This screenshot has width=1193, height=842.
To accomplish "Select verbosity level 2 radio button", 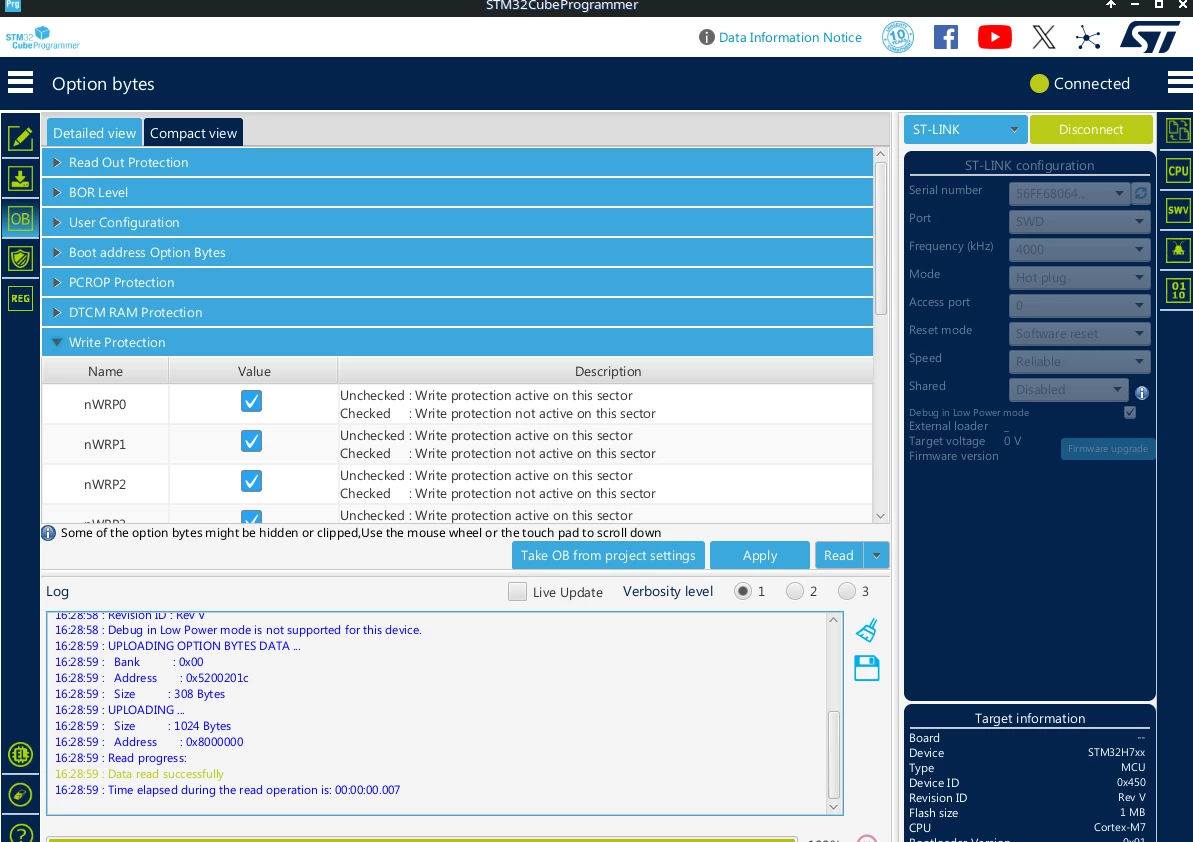I will click(794, 591).
